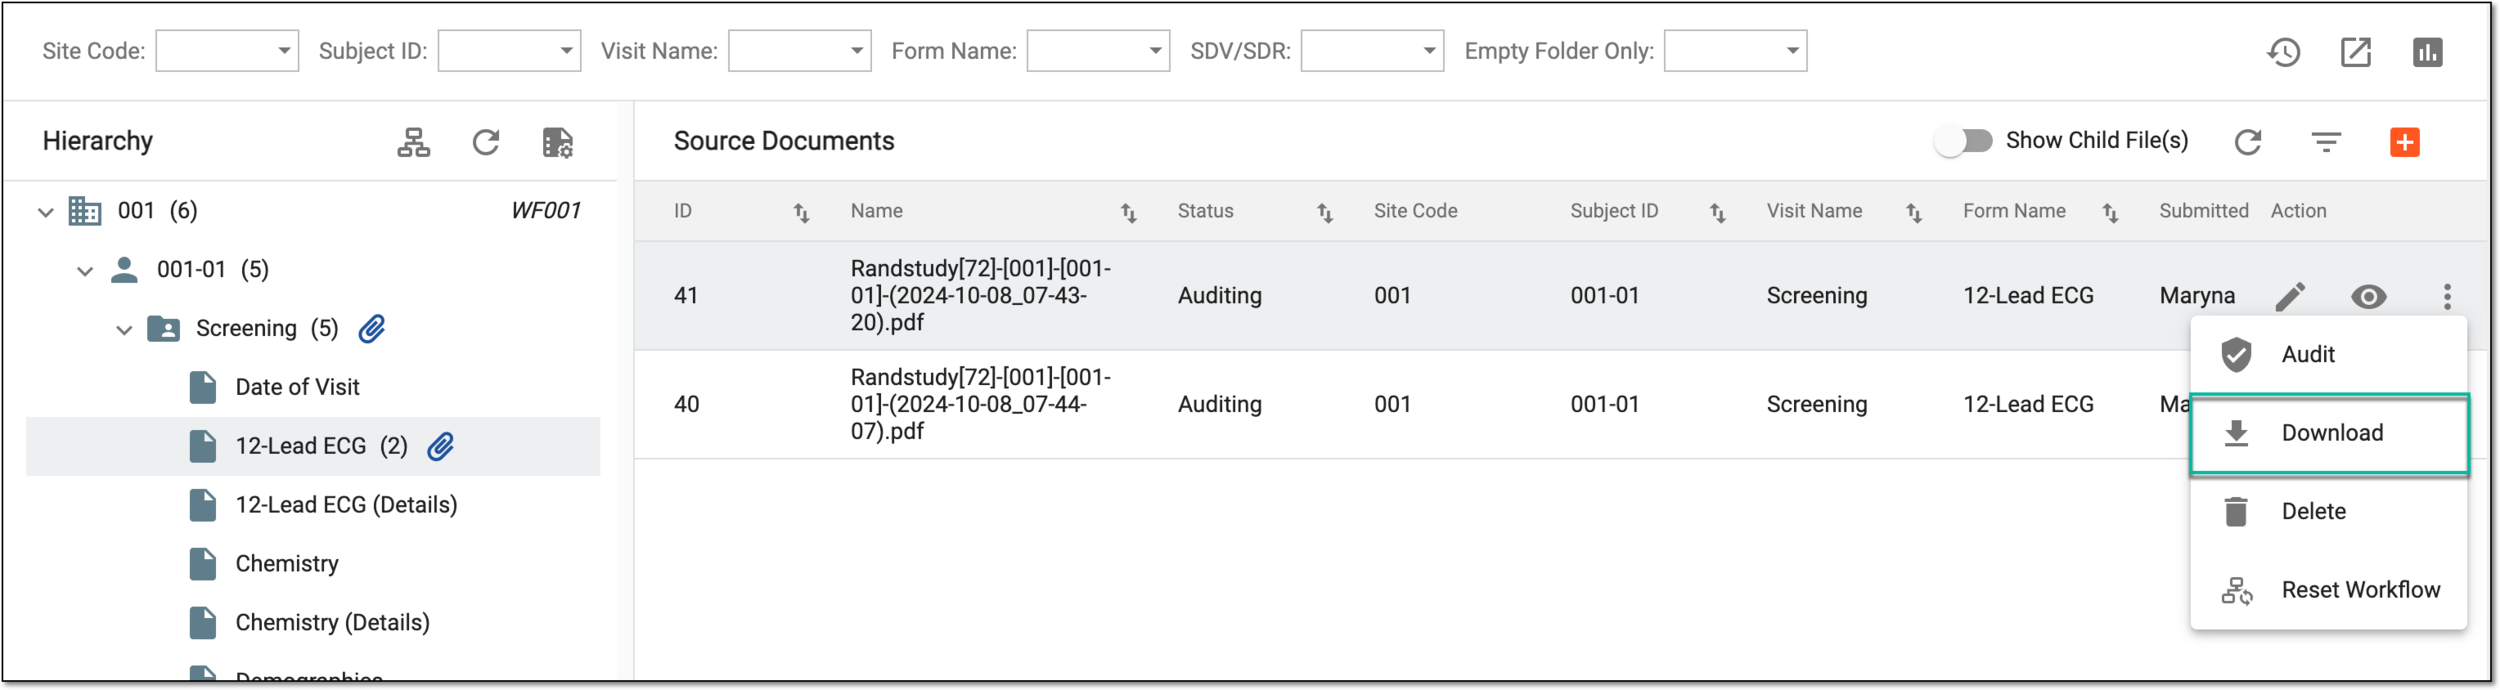Open the SDV/SDR dropdown

(1372, 50)
